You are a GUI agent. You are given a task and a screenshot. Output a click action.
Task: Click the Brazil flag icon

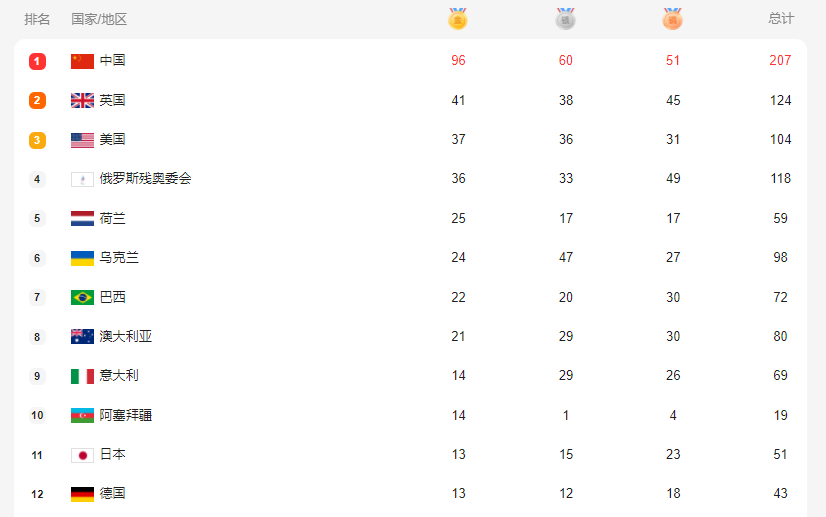[x=83, y=297]
